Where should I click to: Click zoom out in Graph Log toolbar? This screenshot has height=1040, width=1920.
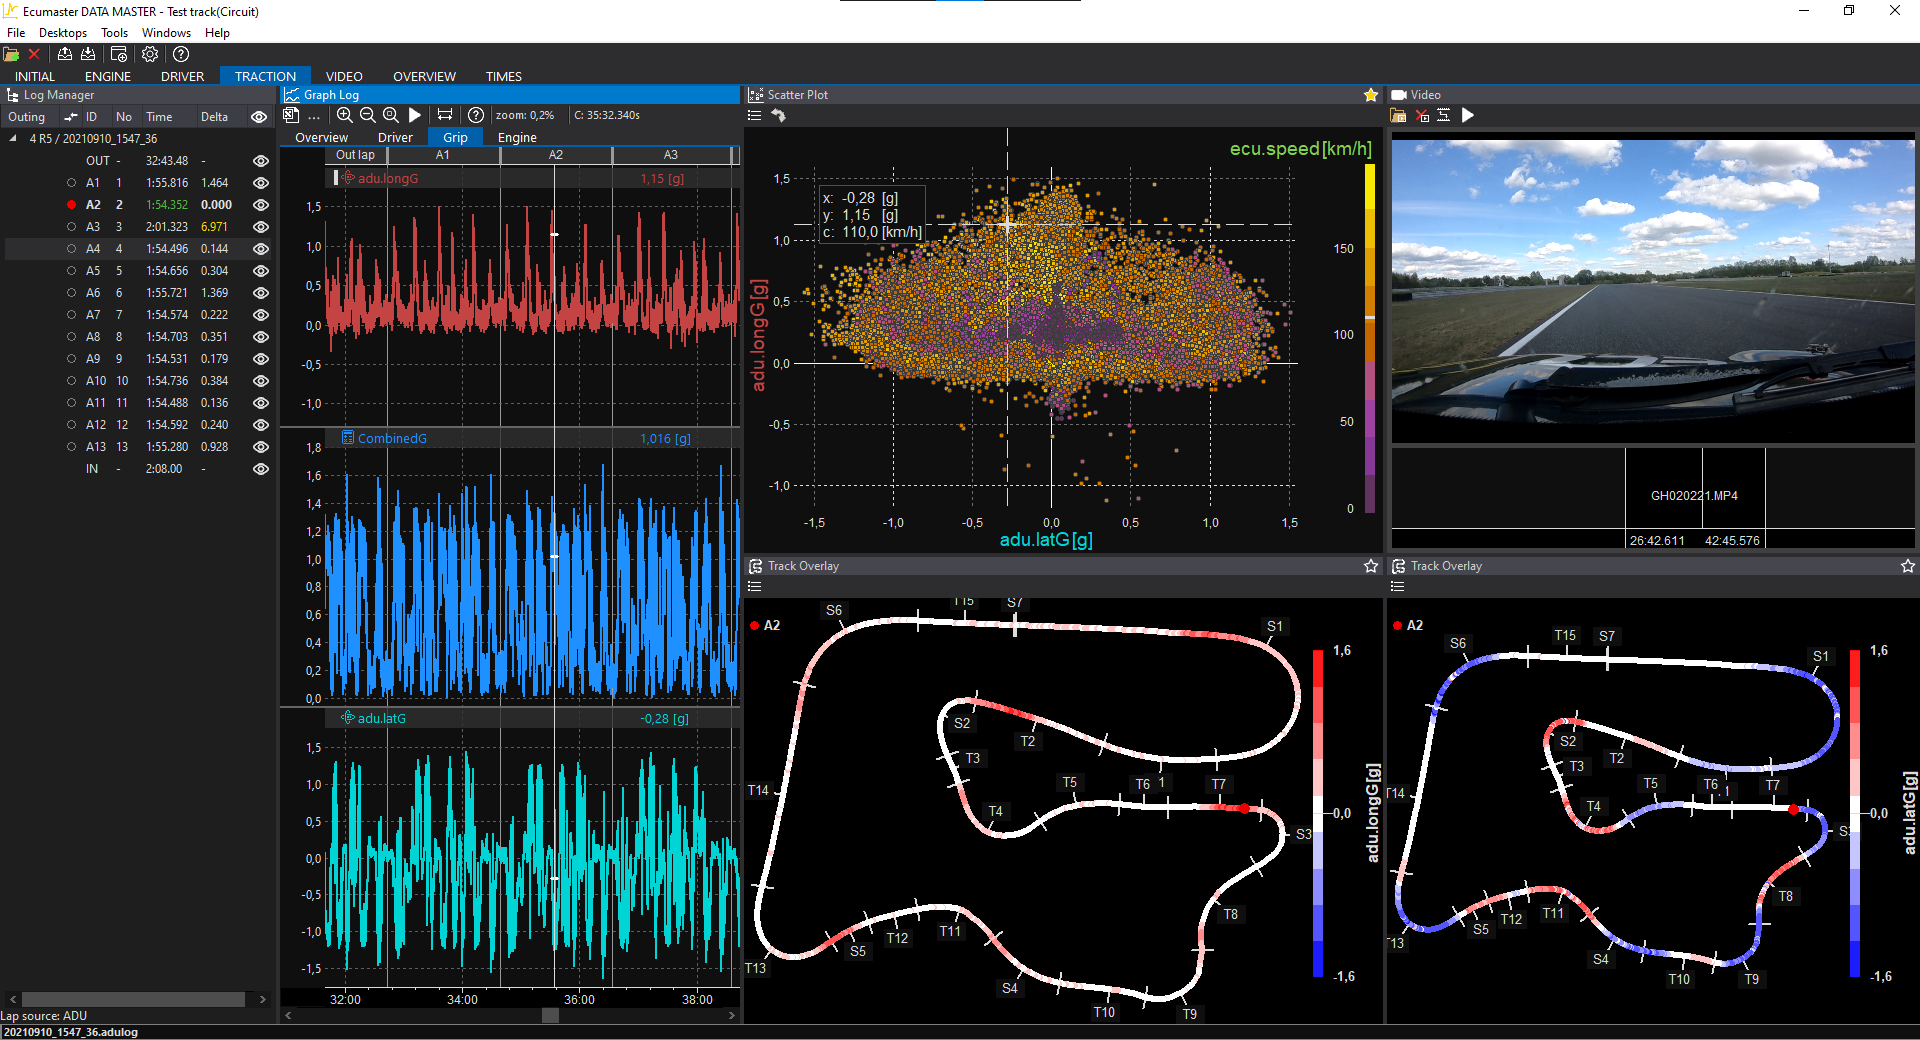367,115
